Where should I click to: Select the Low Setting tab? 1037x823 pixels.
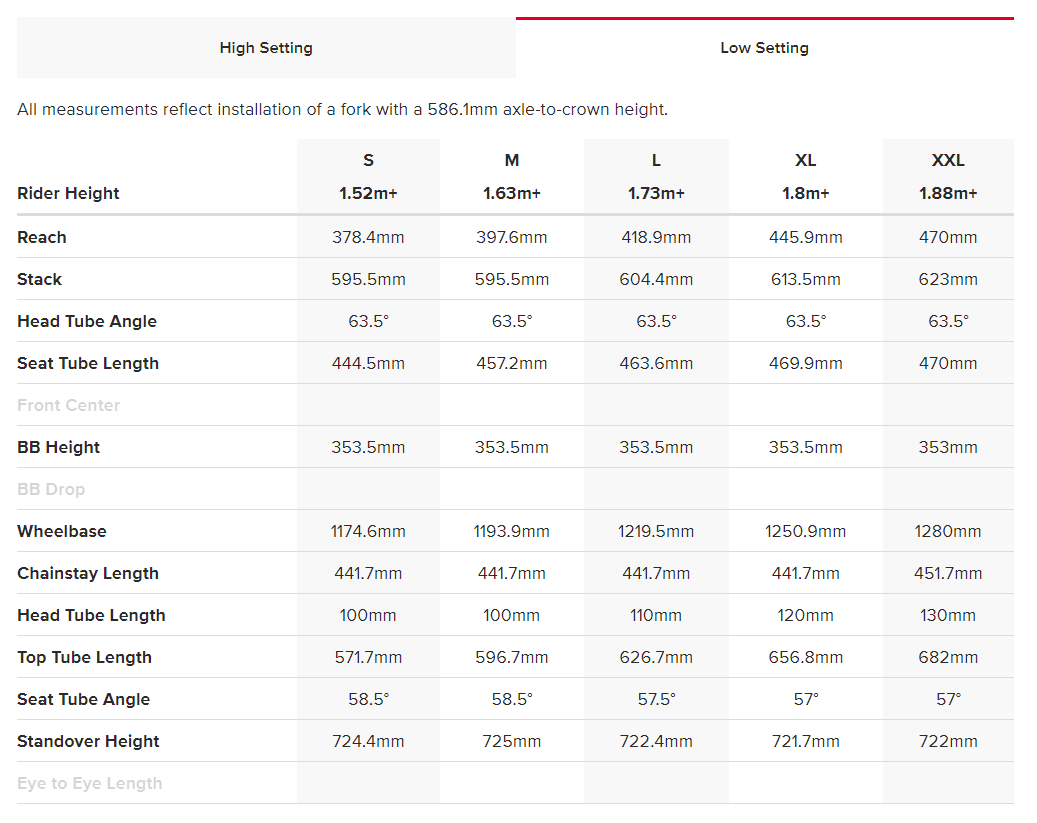pos(764,48)
